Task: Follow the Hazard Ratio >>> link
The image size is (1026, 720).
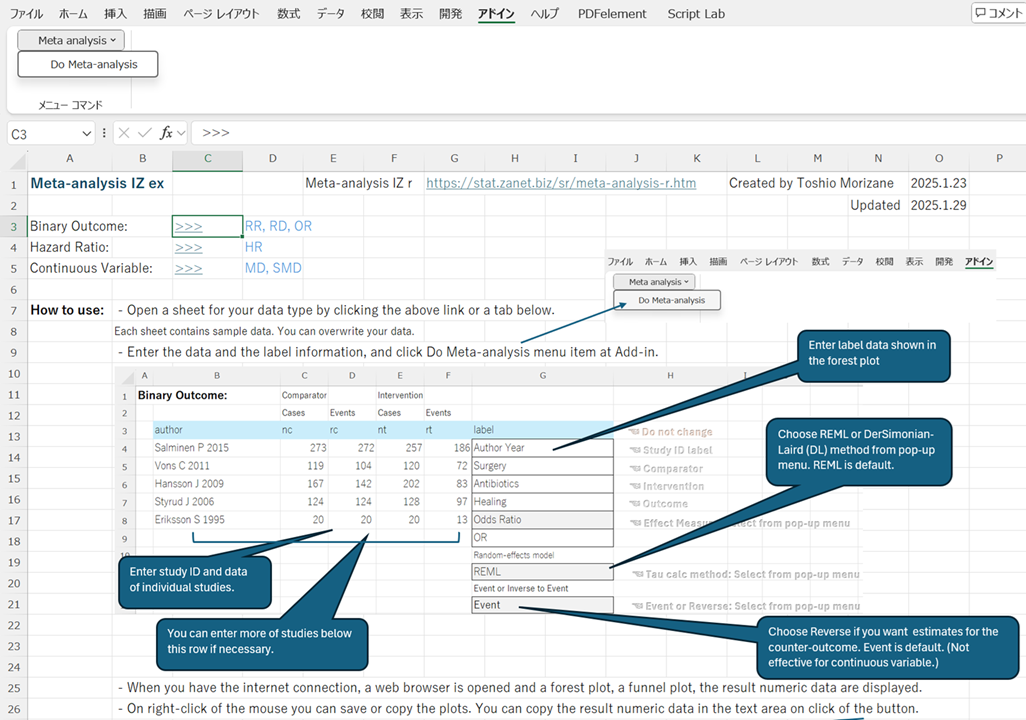Action: (x=188, y=247)
